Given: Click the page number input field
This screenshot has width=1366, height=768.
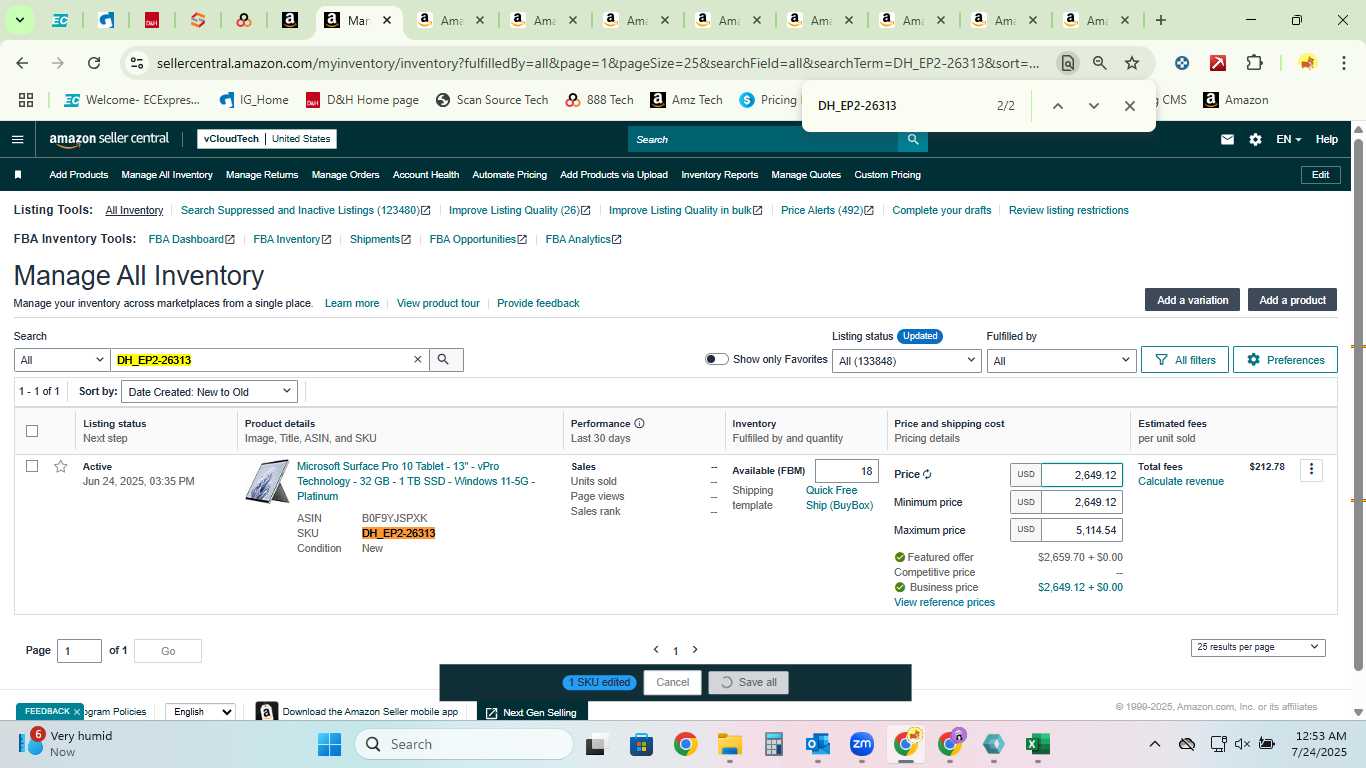Looking at the screenshot, I should click(79, 651).
